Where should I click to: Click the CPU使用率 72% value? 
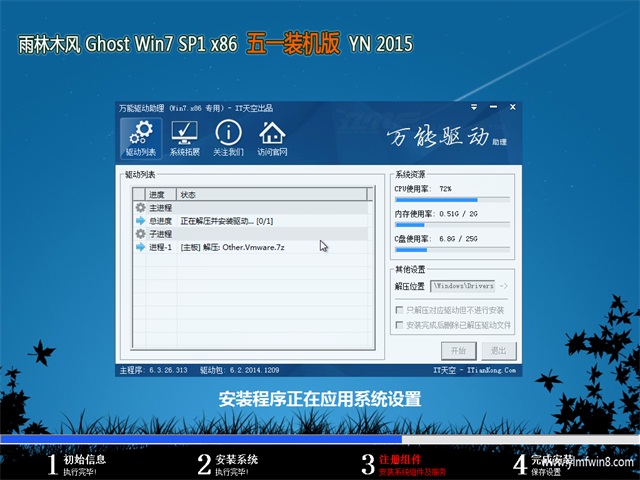445,189
